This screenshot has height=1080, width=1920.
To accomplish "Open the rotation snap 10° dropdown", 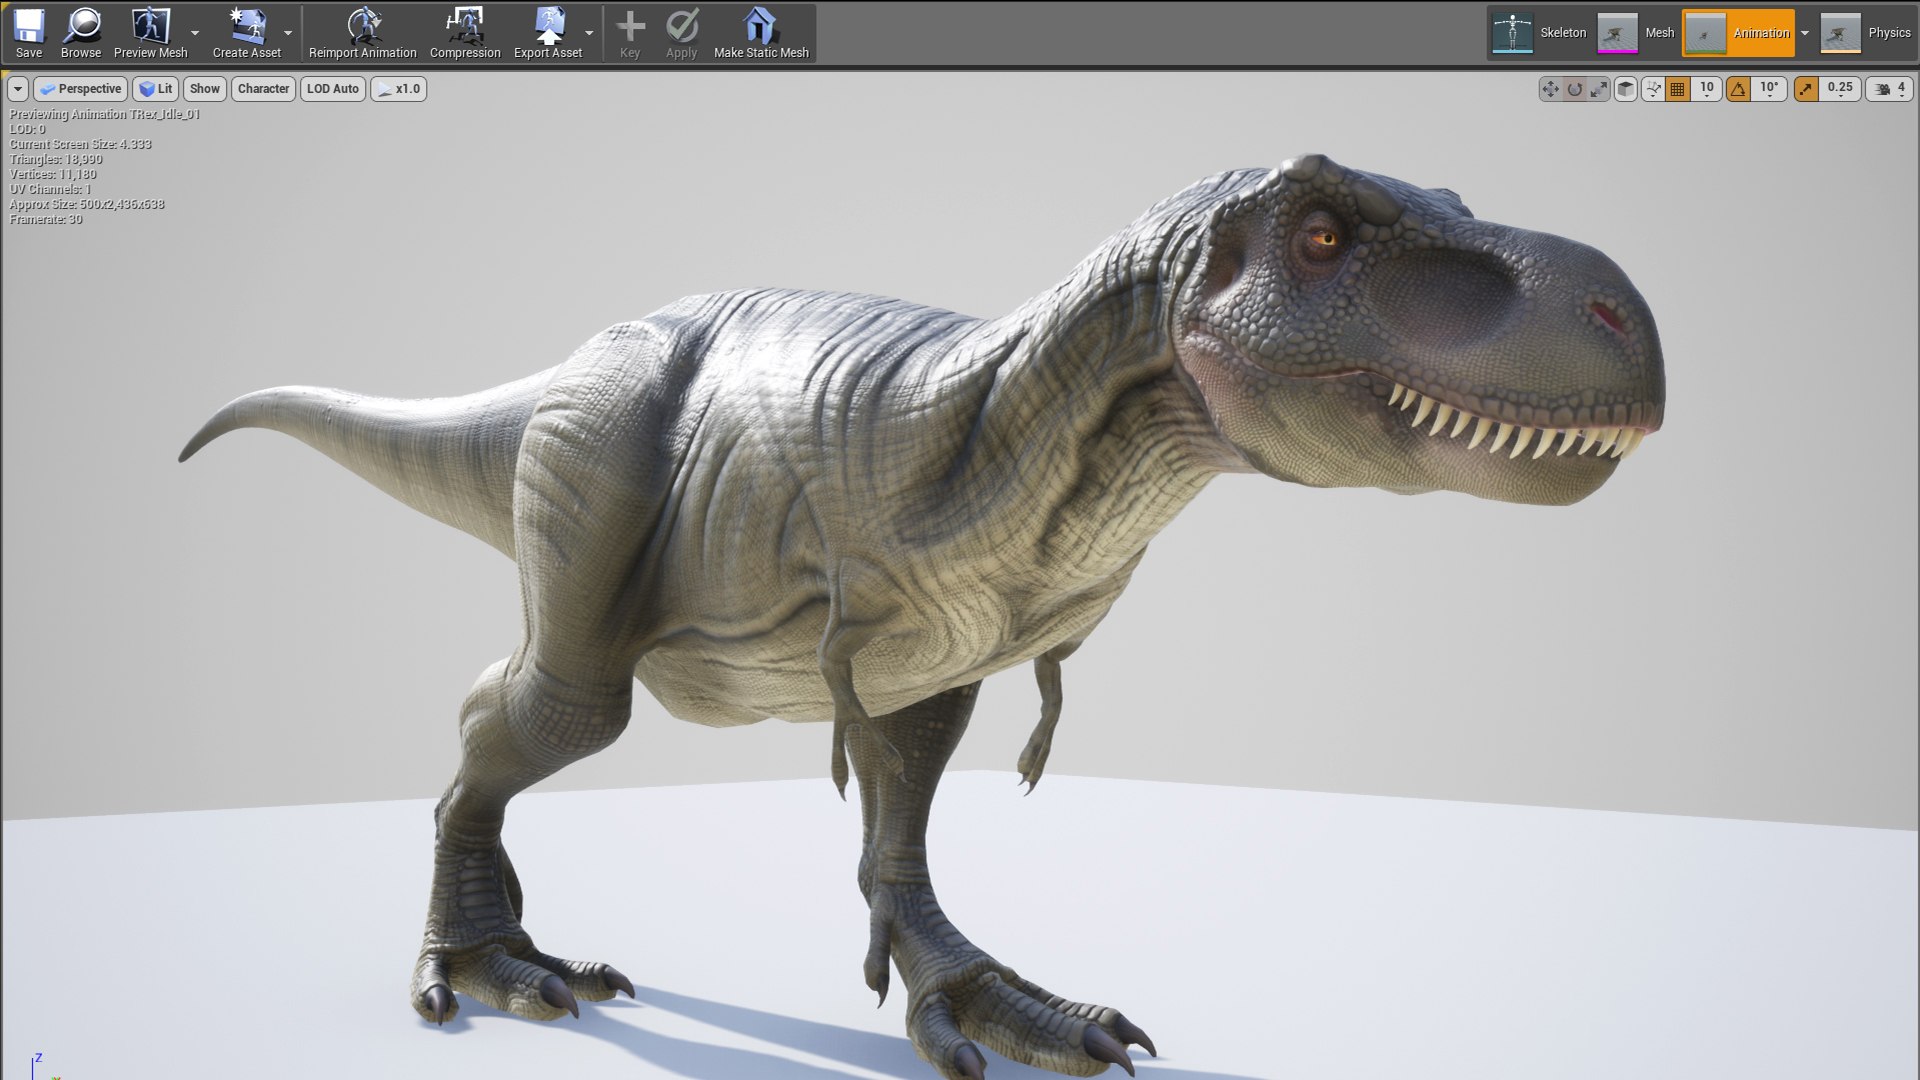I will [1769, 89].
